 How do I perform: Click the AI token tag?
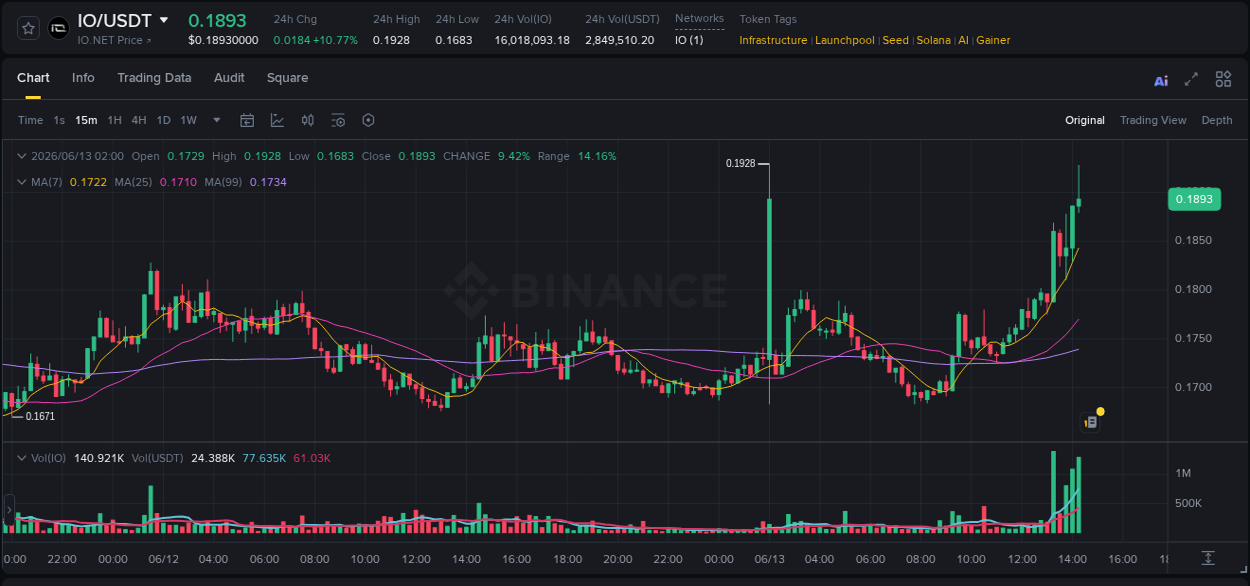pos(963,40)
